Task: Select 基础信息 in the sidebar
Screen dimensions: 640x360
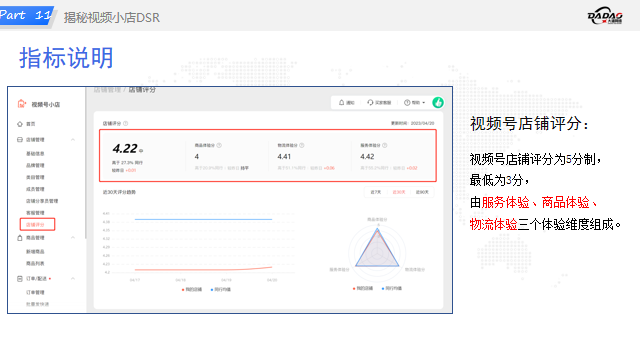Action: click(35, 153)
